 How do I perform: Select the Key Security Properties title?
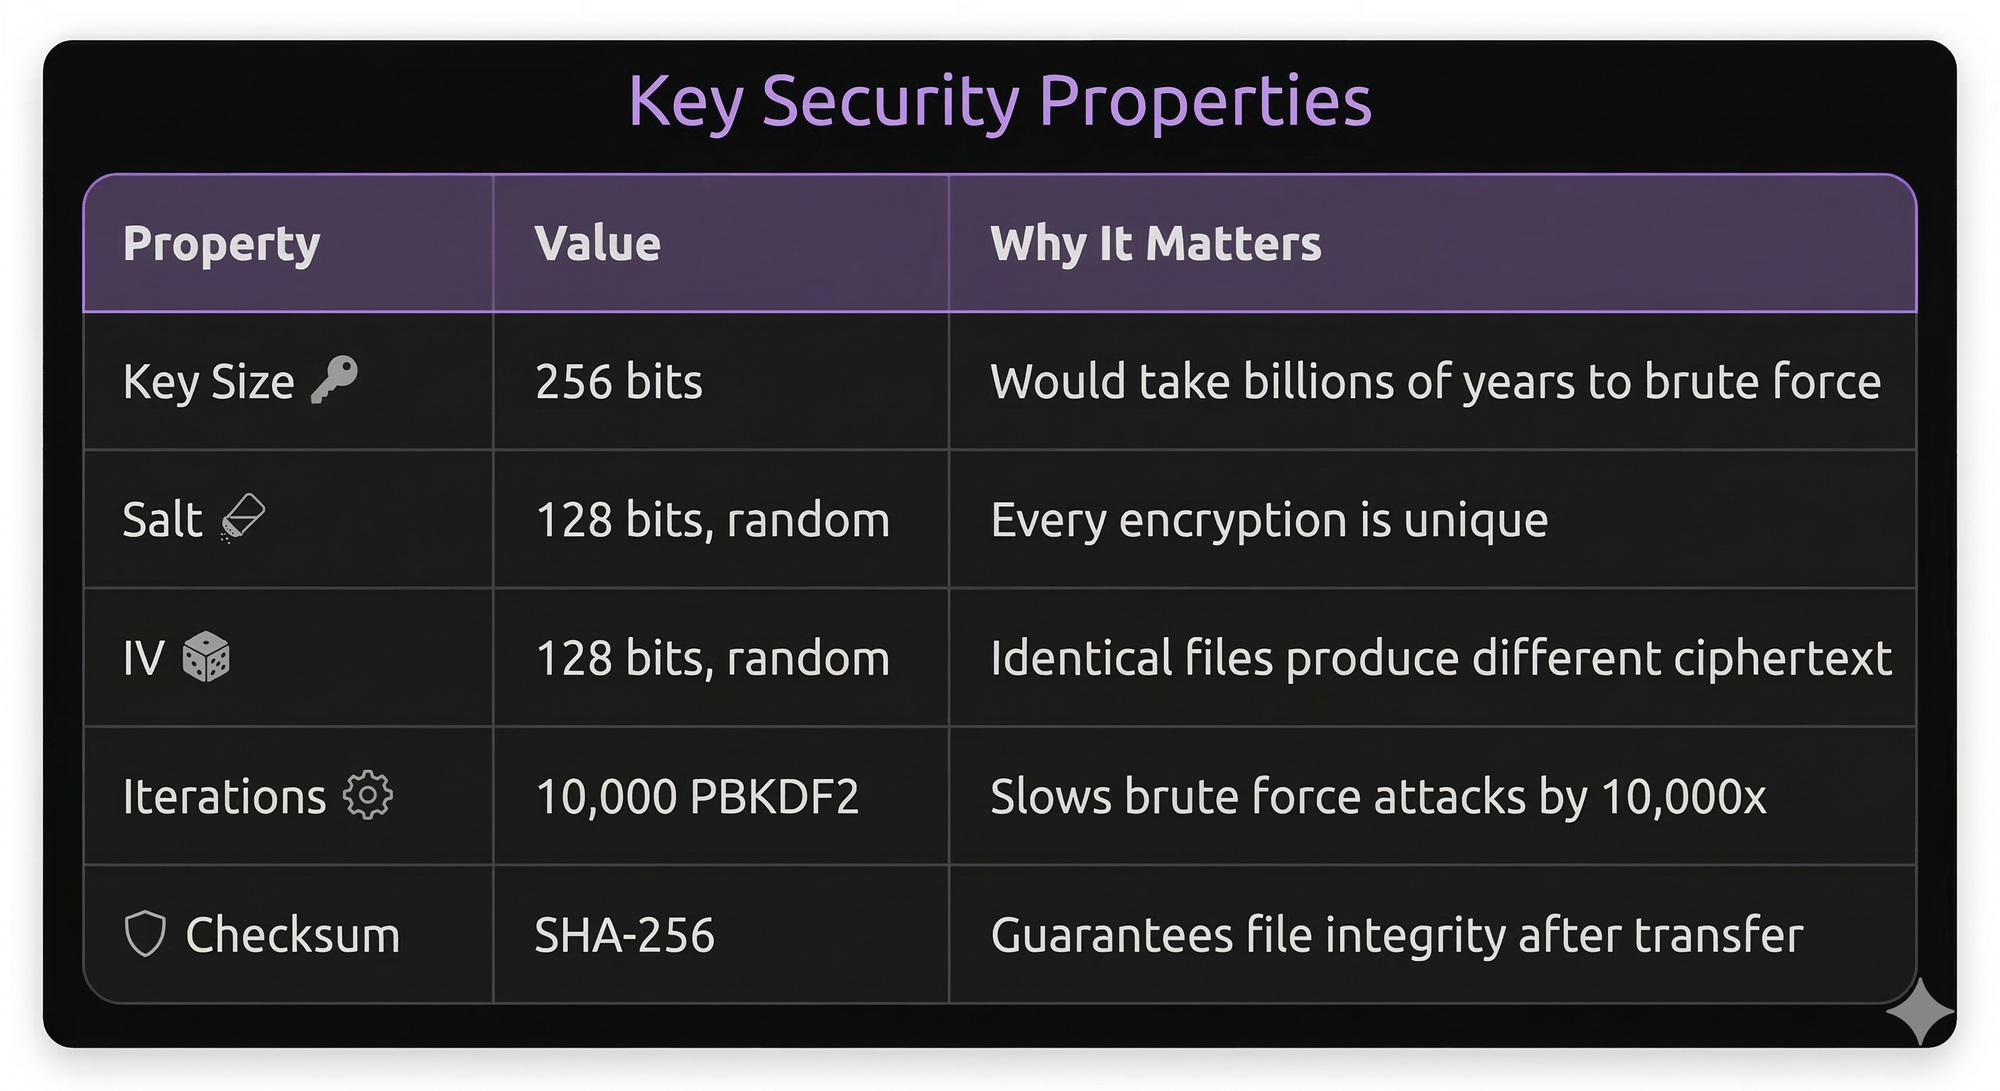[x=1000, y=101]
